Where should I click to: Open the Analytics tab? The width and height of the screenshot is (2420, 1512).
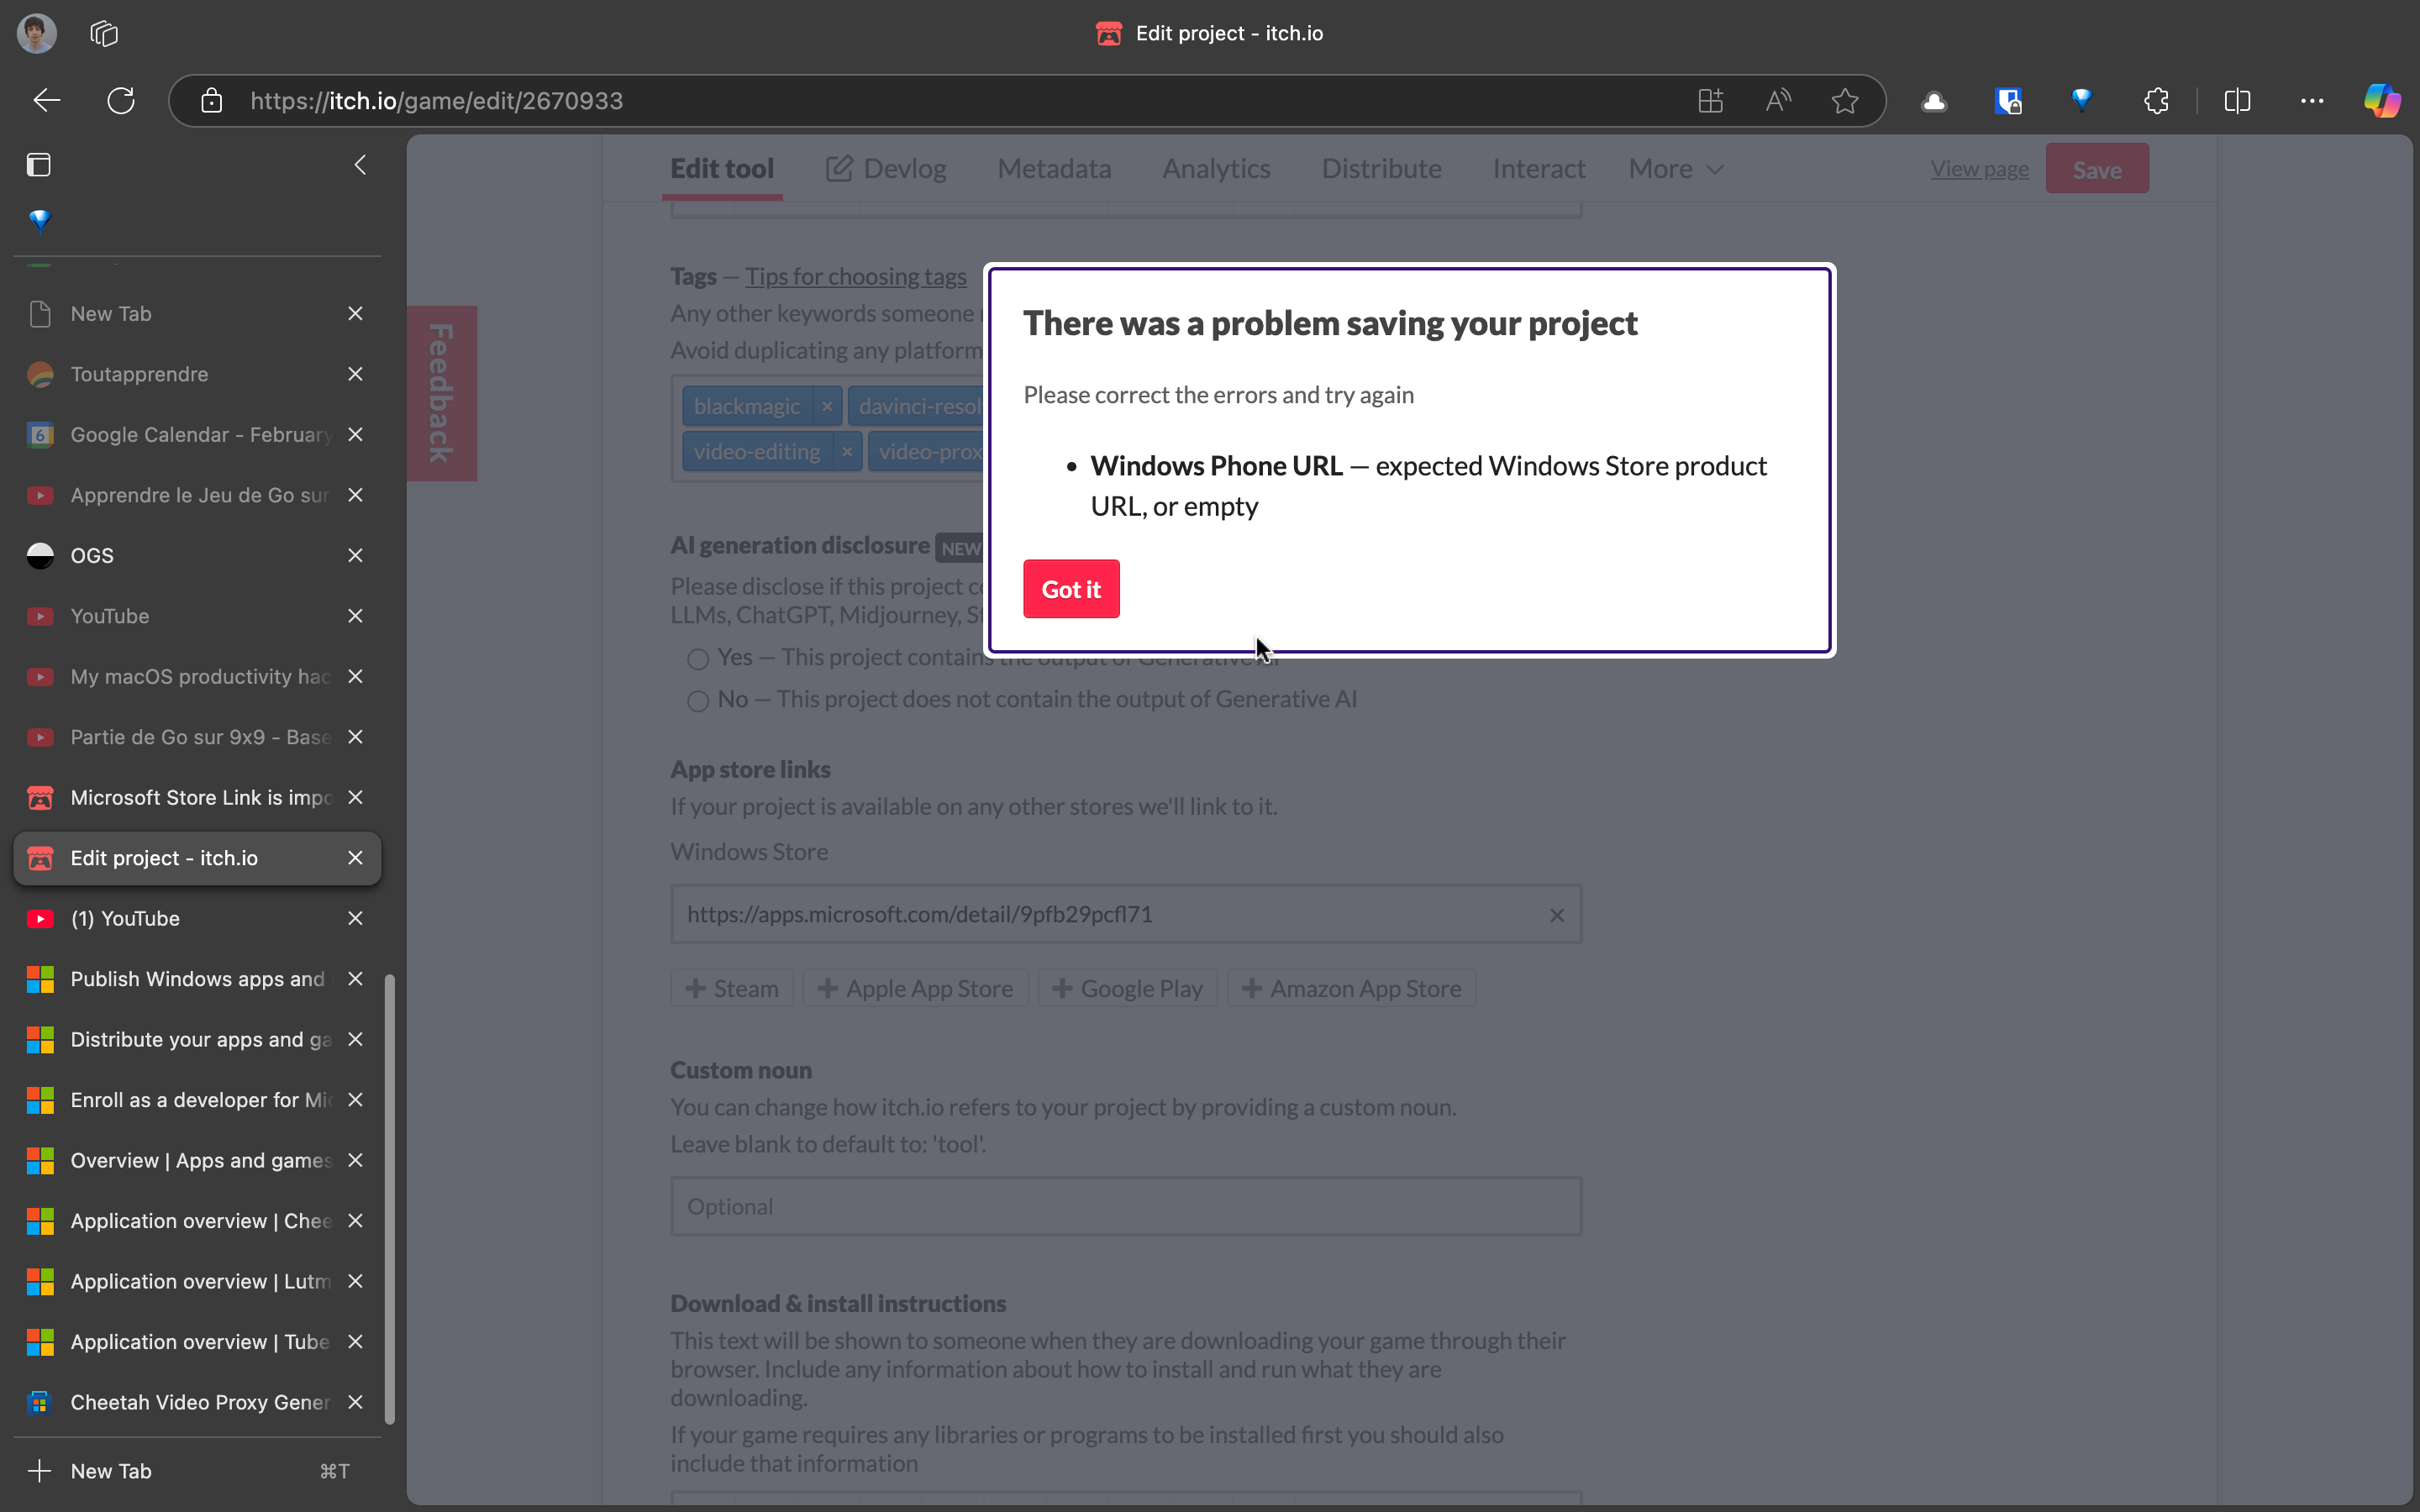1216,169
